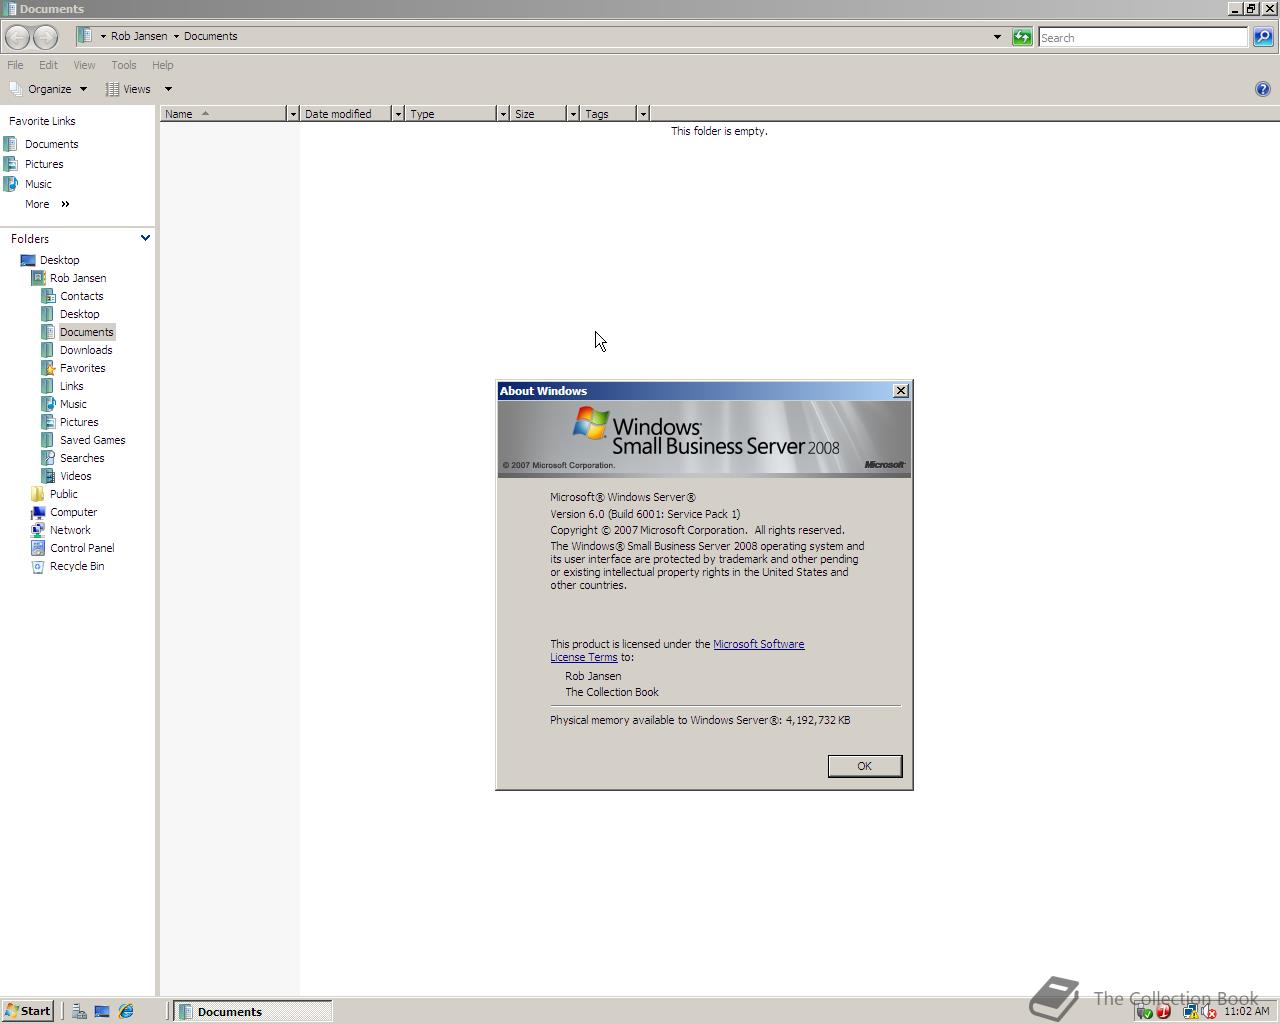Open the View menu
This screenshot has height=1024, width=1280.
click(x=84, y=65)
